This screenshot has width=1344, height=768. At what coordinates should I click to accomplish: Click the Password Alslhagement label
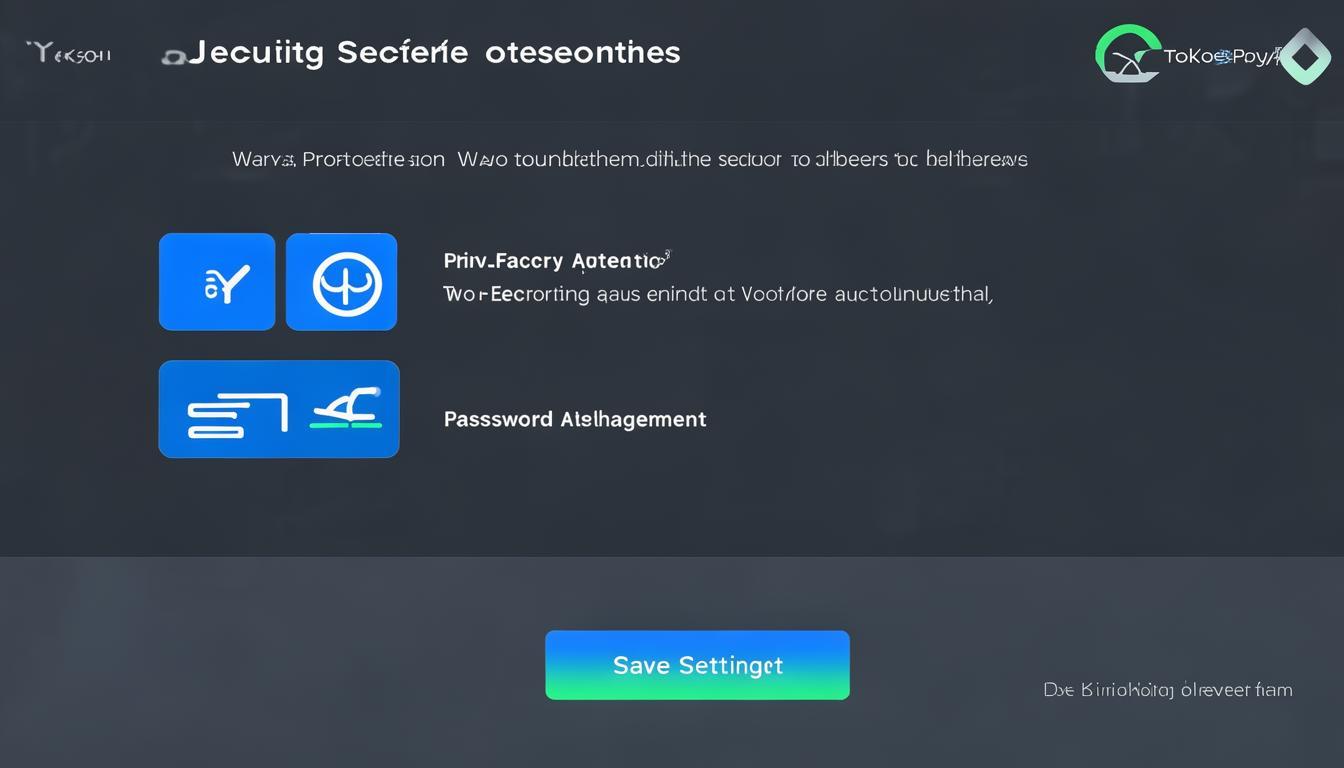click(x=575, y=419)
